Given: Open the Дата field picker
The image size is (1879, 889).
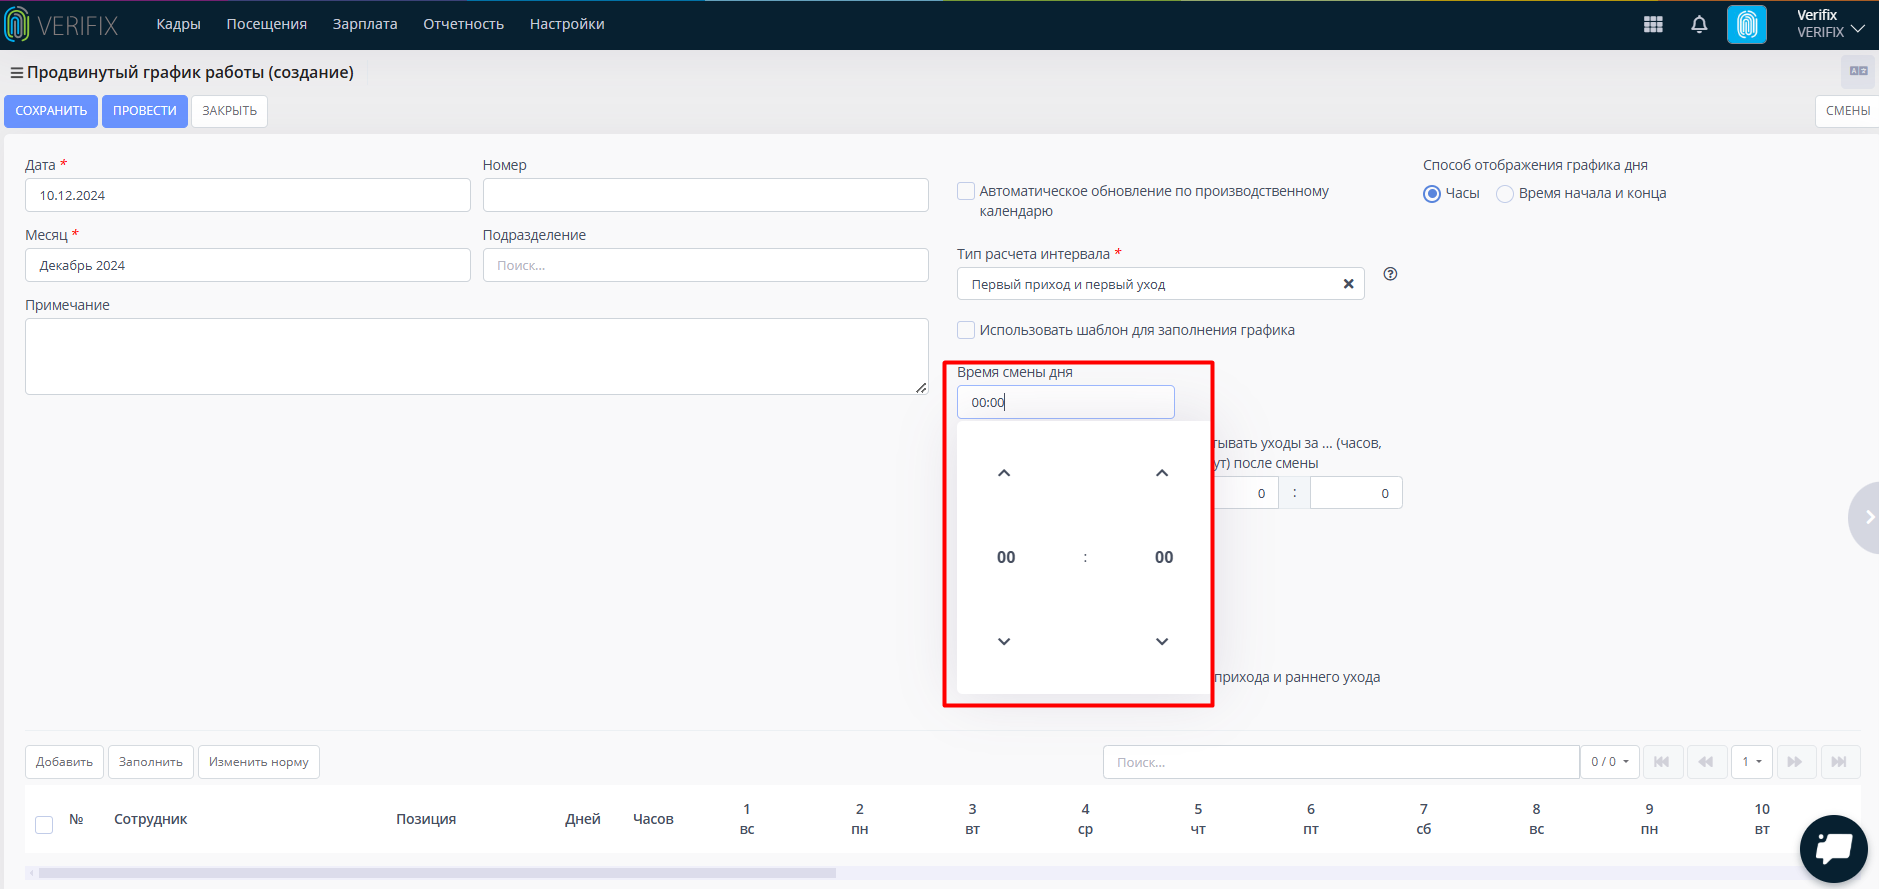Looking at the screenshot, I should tap(248, 195).
